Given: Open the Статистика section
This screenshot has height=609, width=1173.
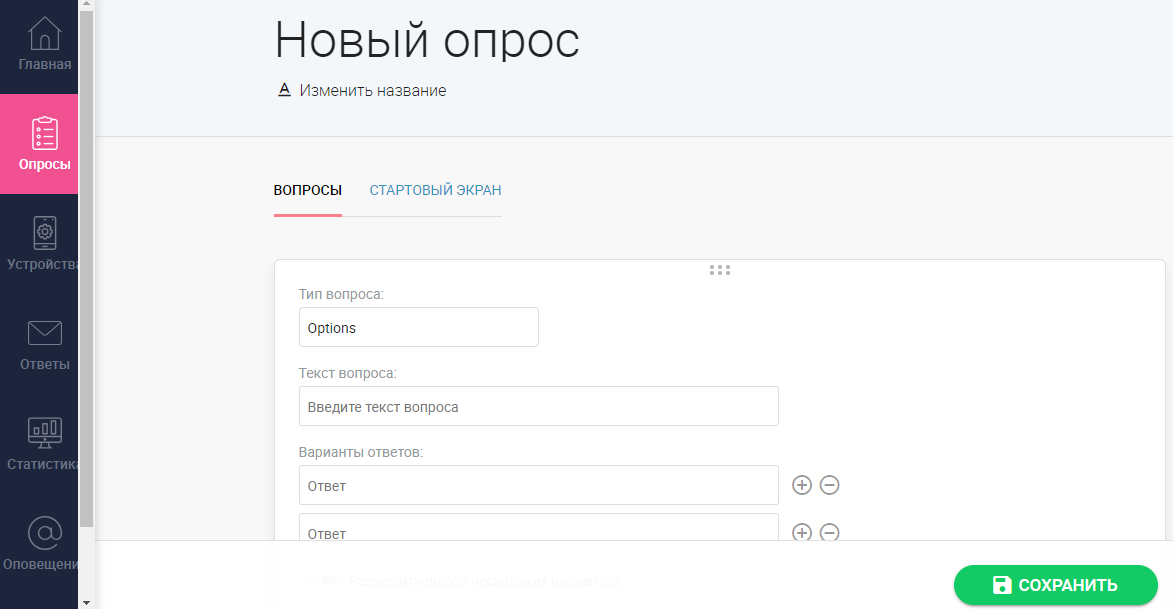Looking at the screenshot, I should 43,443.
